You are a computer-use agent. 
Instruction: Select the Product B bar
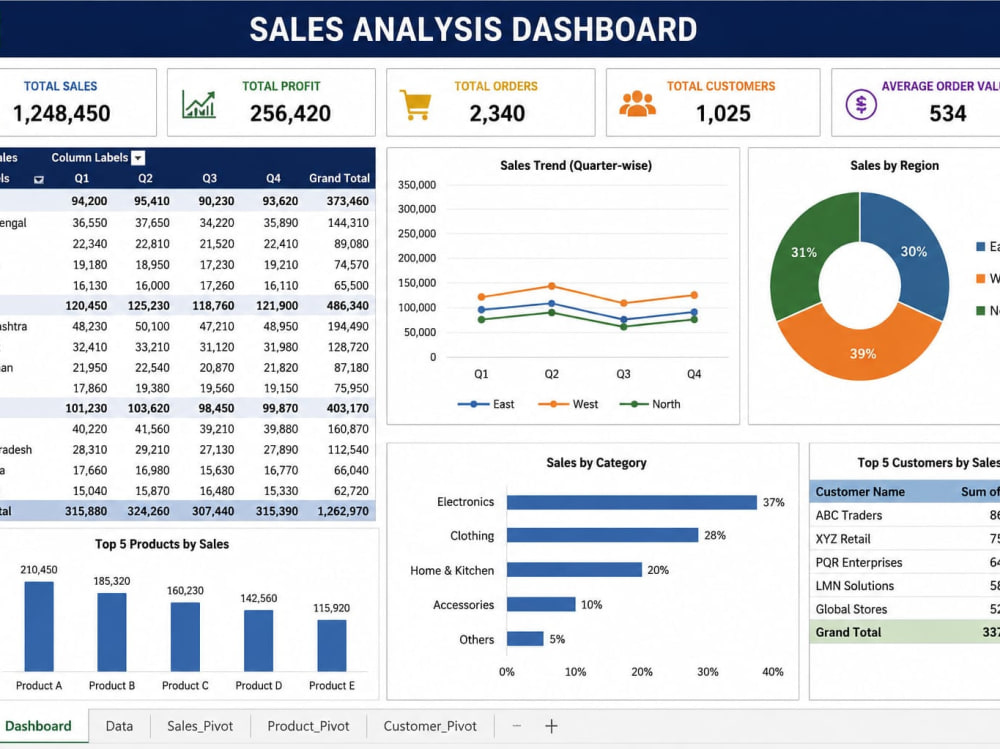tap(112, 632)
